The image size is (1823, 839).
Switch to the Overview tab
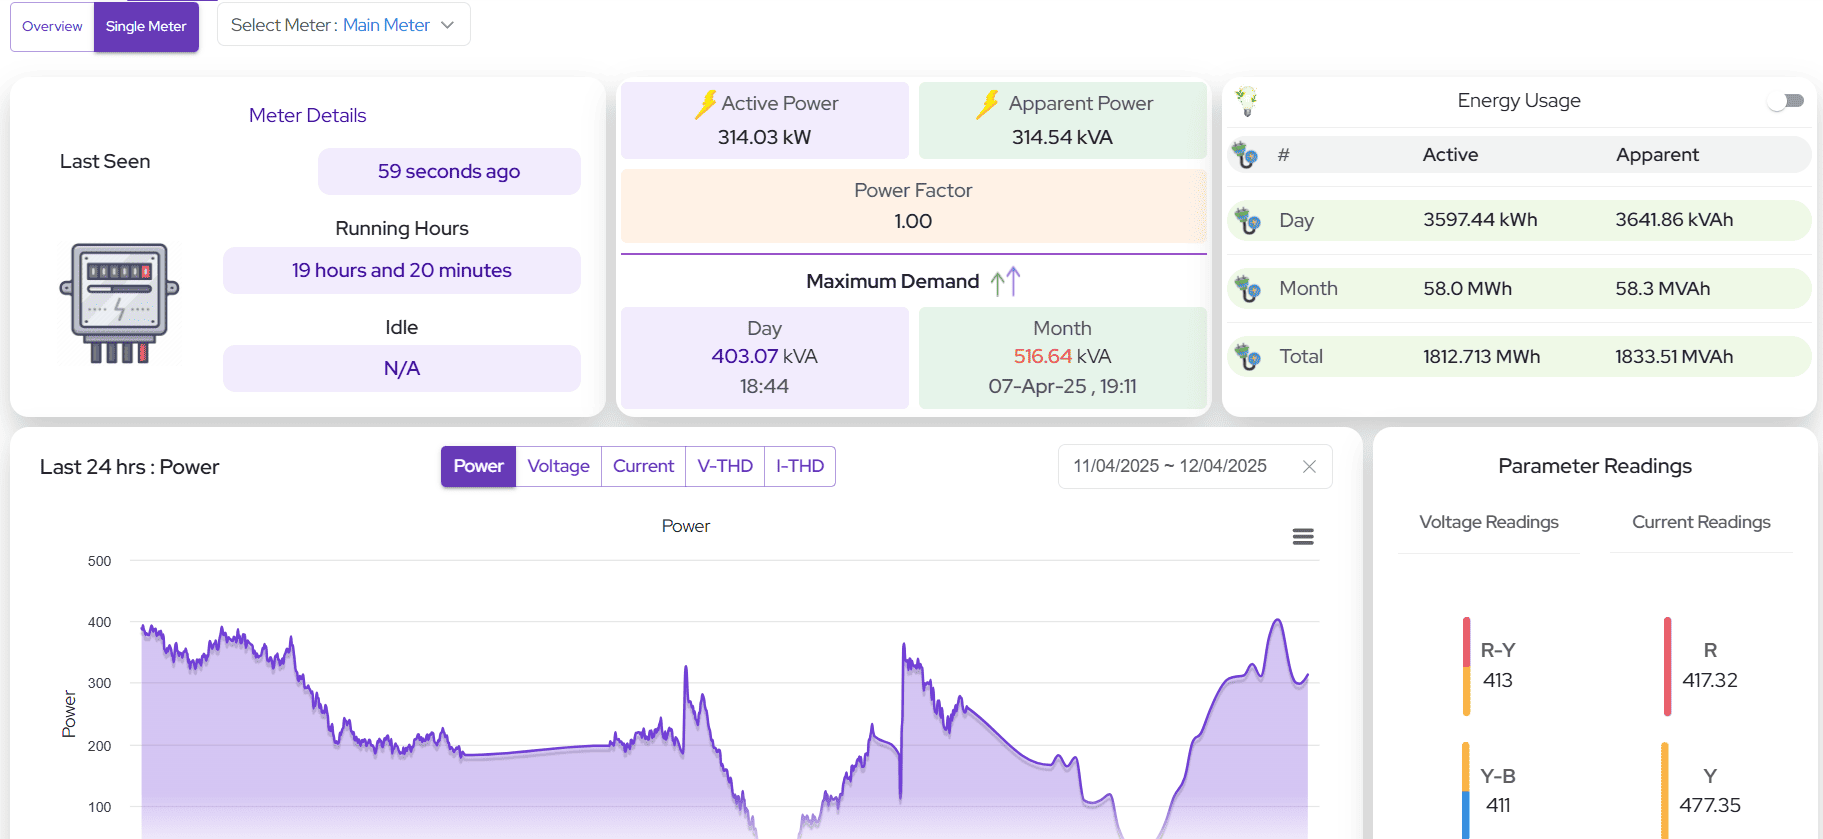point(52,26)
